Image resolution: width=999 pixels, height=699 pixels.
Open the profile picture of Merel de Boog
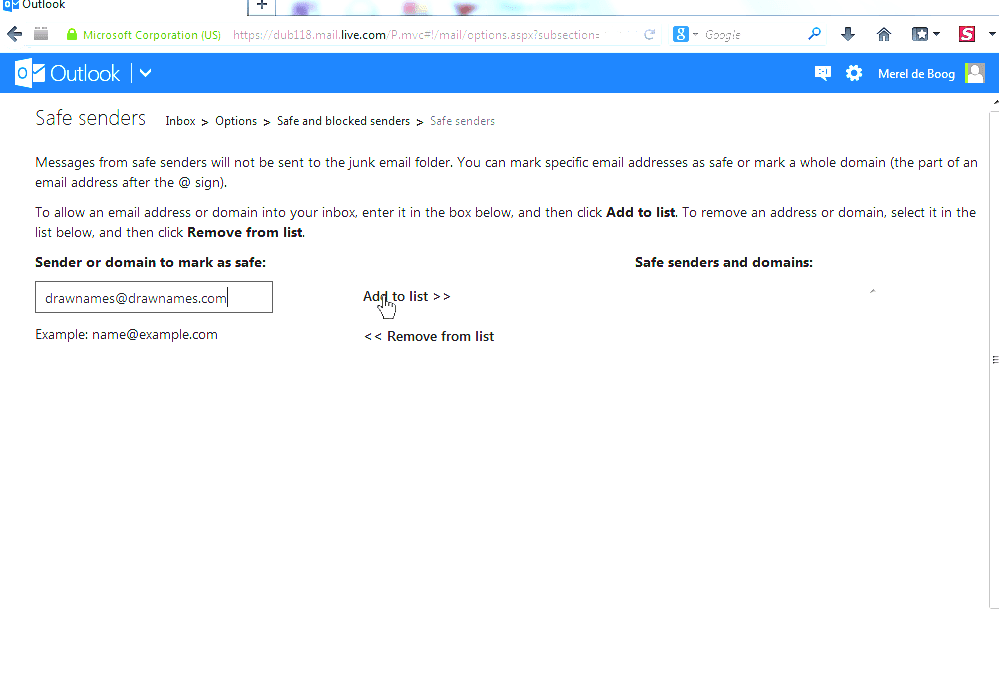click(x=974, y=73)
